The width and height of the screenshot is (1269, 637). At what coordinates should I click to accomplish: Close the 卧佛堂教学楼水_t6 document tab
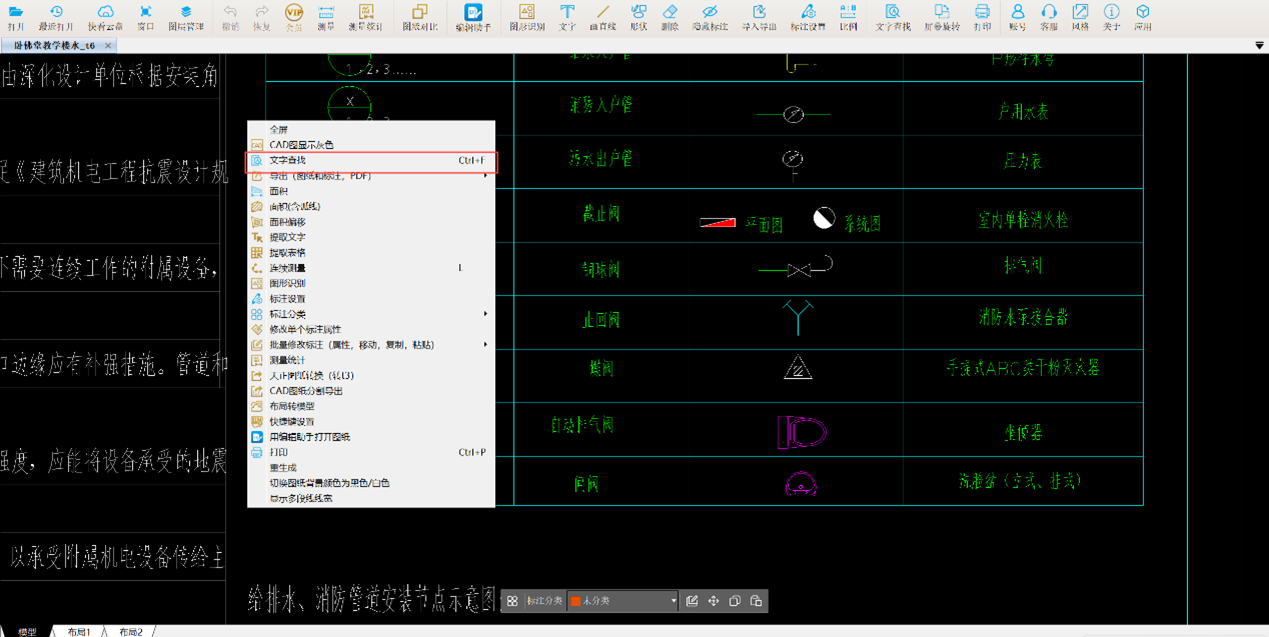(108, 46)
